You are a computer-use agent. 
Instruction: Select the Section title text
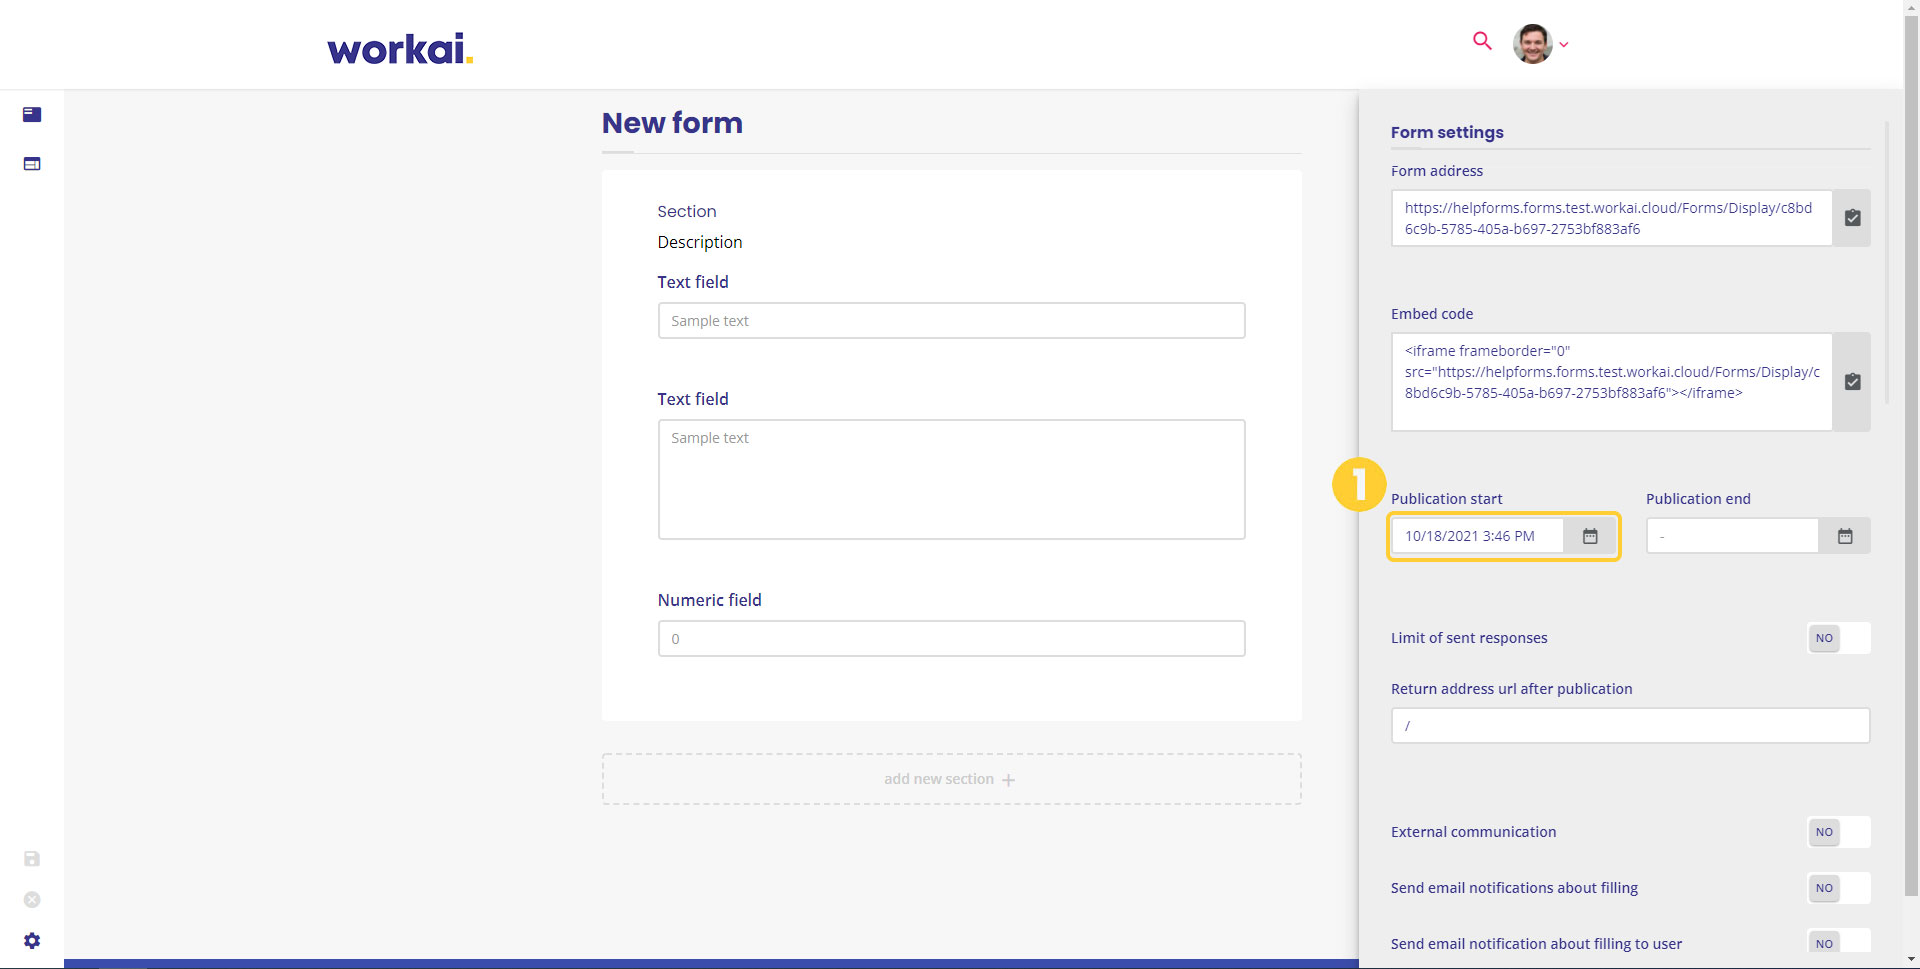point(687,211)
